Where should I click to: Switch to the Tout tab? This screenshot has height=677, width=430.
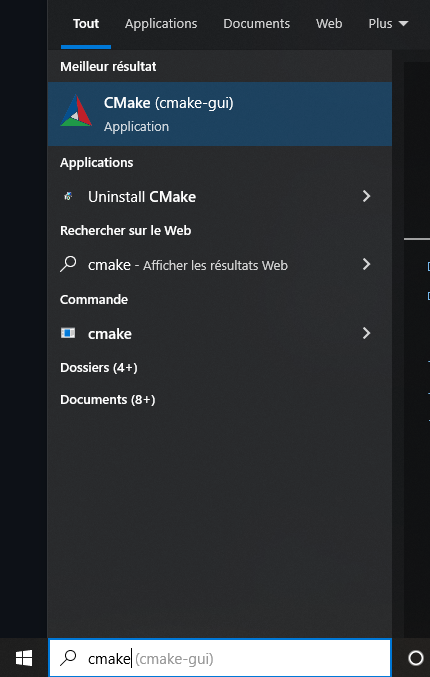coord(86,23)
